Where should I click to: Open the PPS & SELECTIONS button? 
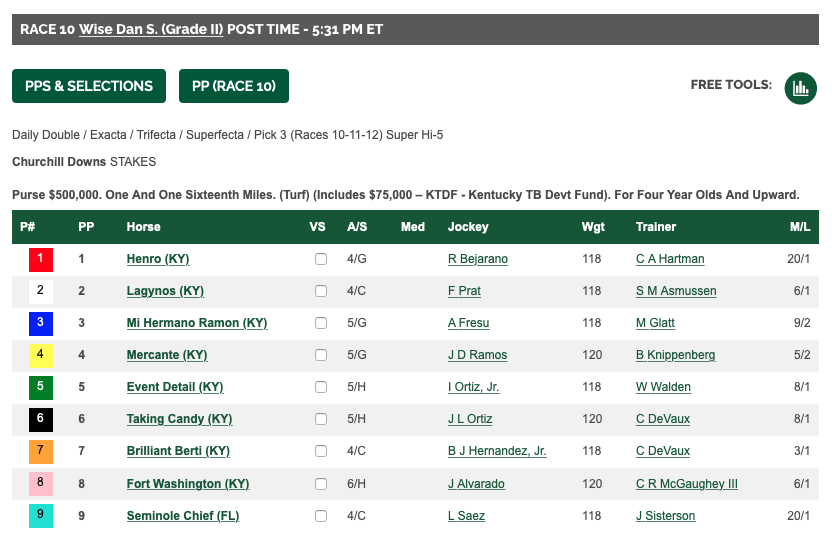pos(89,86)
